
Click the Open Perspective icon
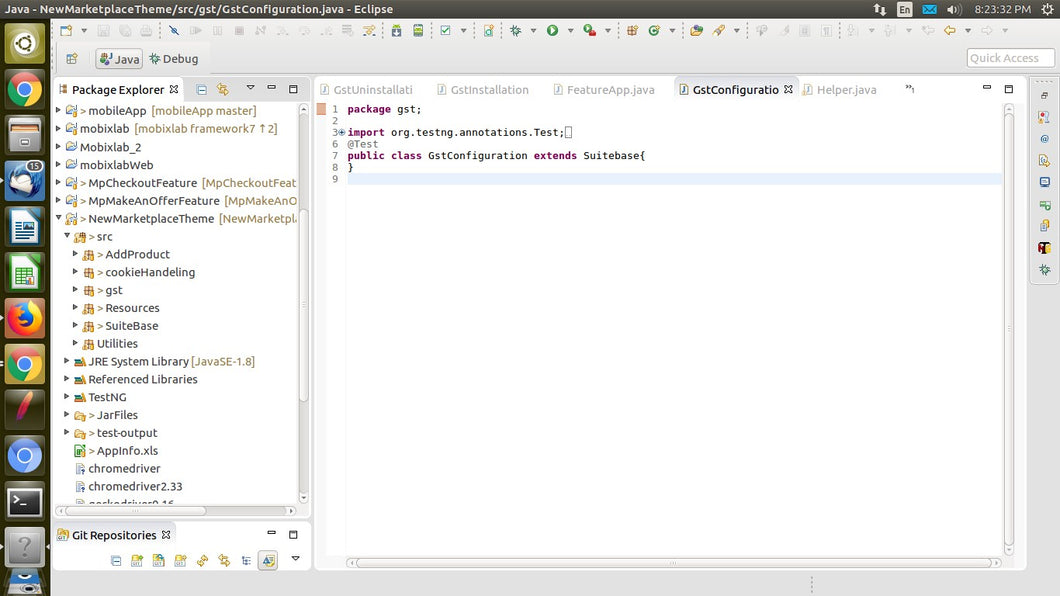tap(72, 59)
